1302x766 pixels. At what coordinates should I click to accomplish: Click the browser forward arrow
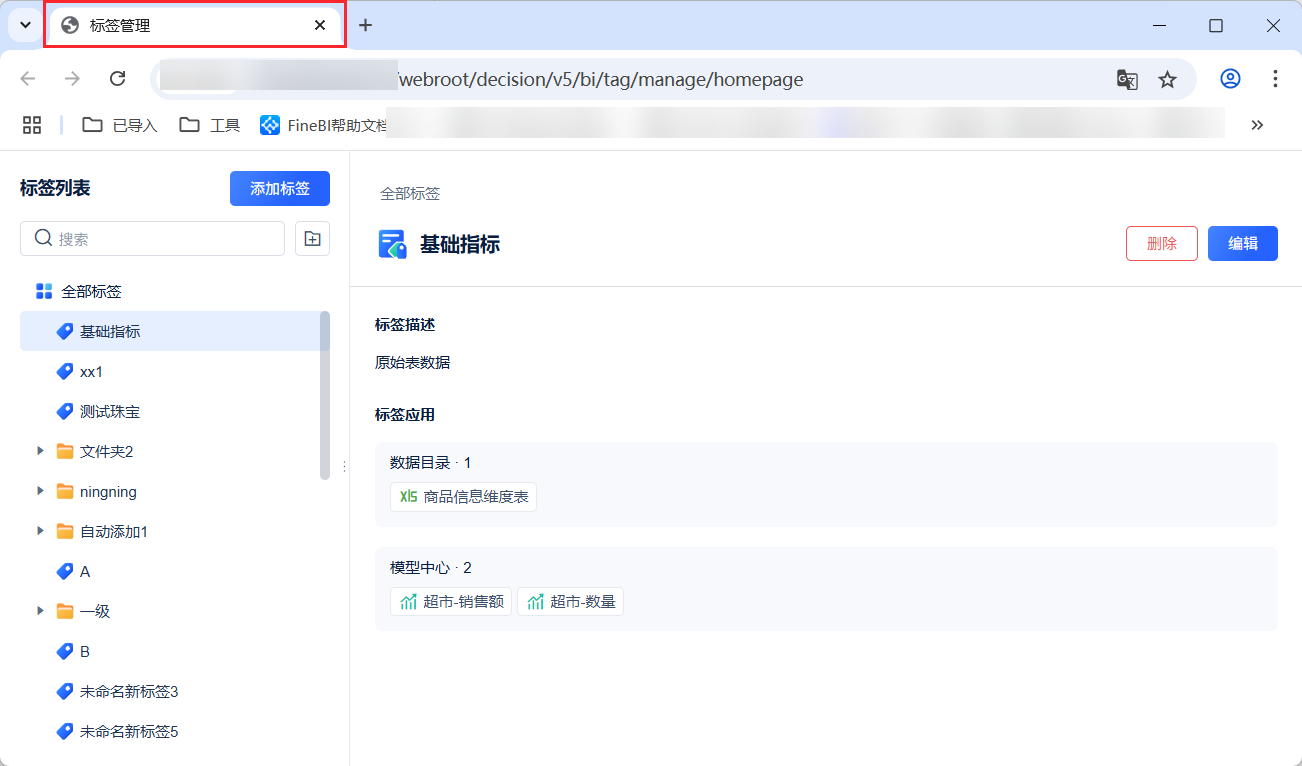pyautogui.click(x=72, y=79)
